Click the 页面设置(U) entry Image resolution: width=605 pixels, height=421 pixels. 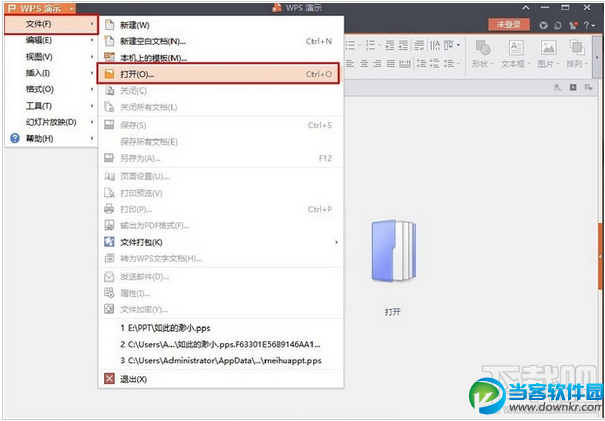coord(221,177)
